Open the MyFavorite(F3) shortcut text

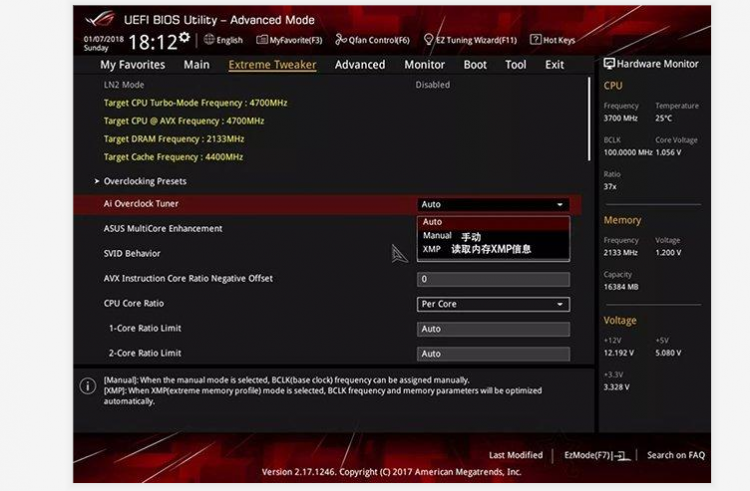(x=296, y=40)
